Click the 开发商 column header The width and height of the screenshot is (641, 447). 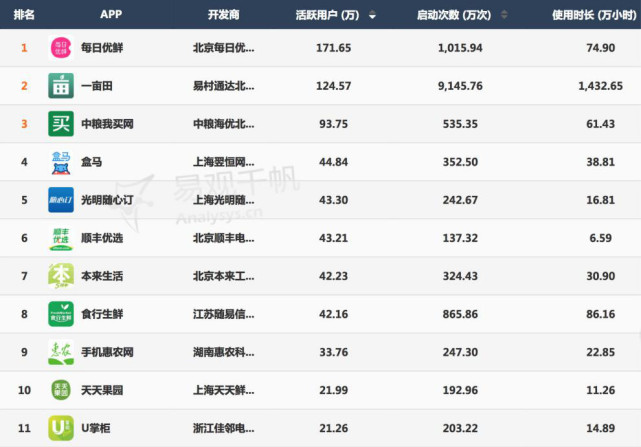(223, 15)
